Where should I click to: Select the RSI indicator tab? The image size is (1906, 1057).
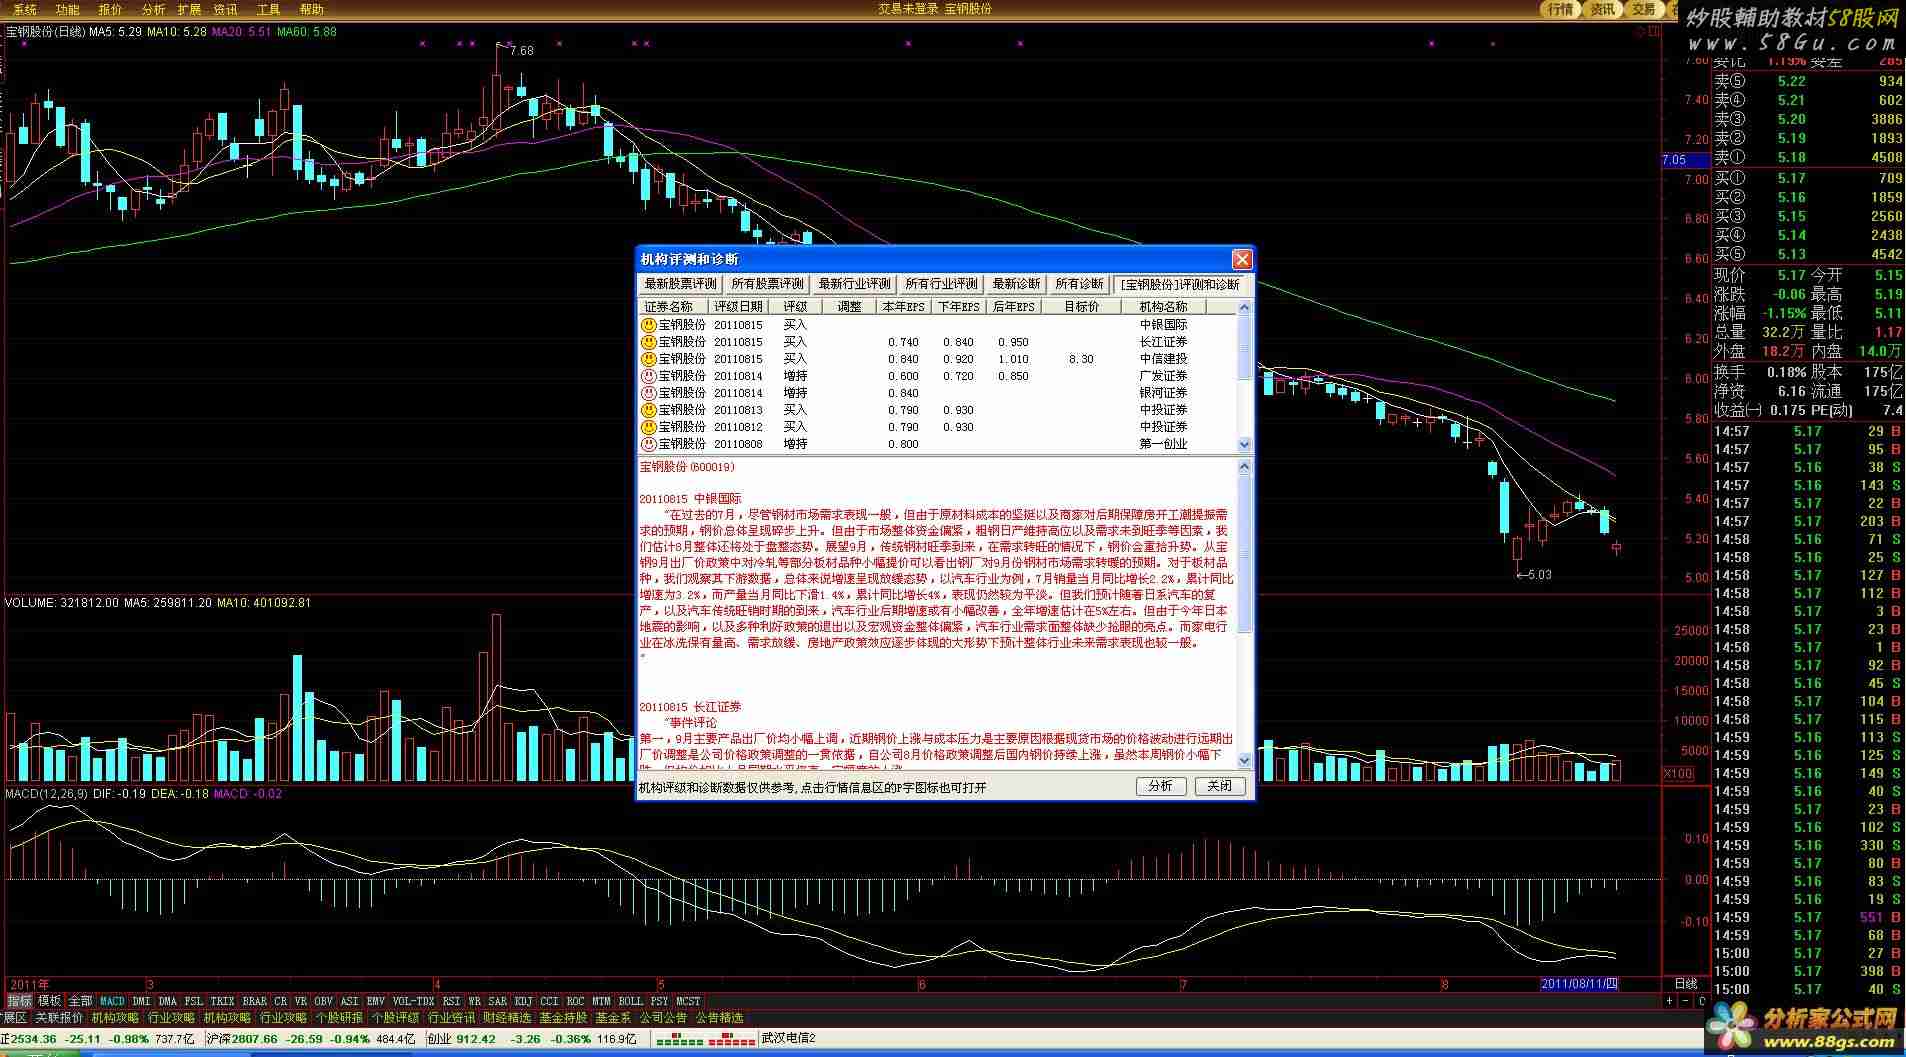coord(452,1001)
